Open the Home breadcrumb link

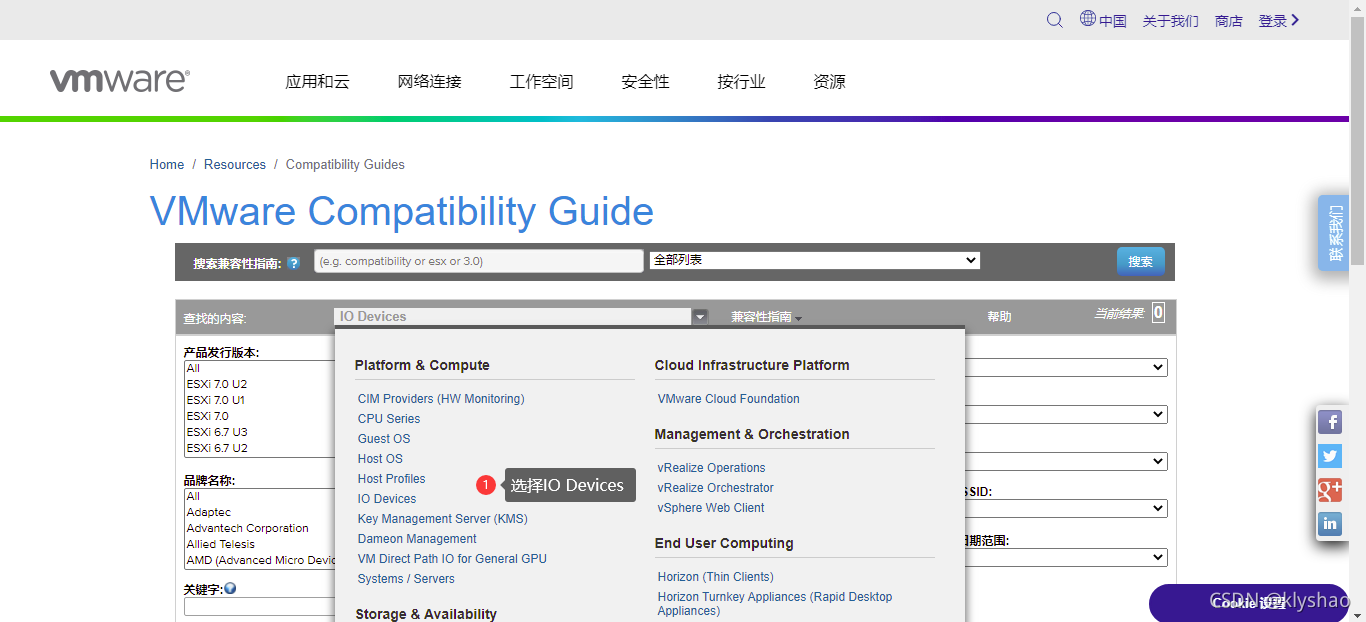[166, 164]
